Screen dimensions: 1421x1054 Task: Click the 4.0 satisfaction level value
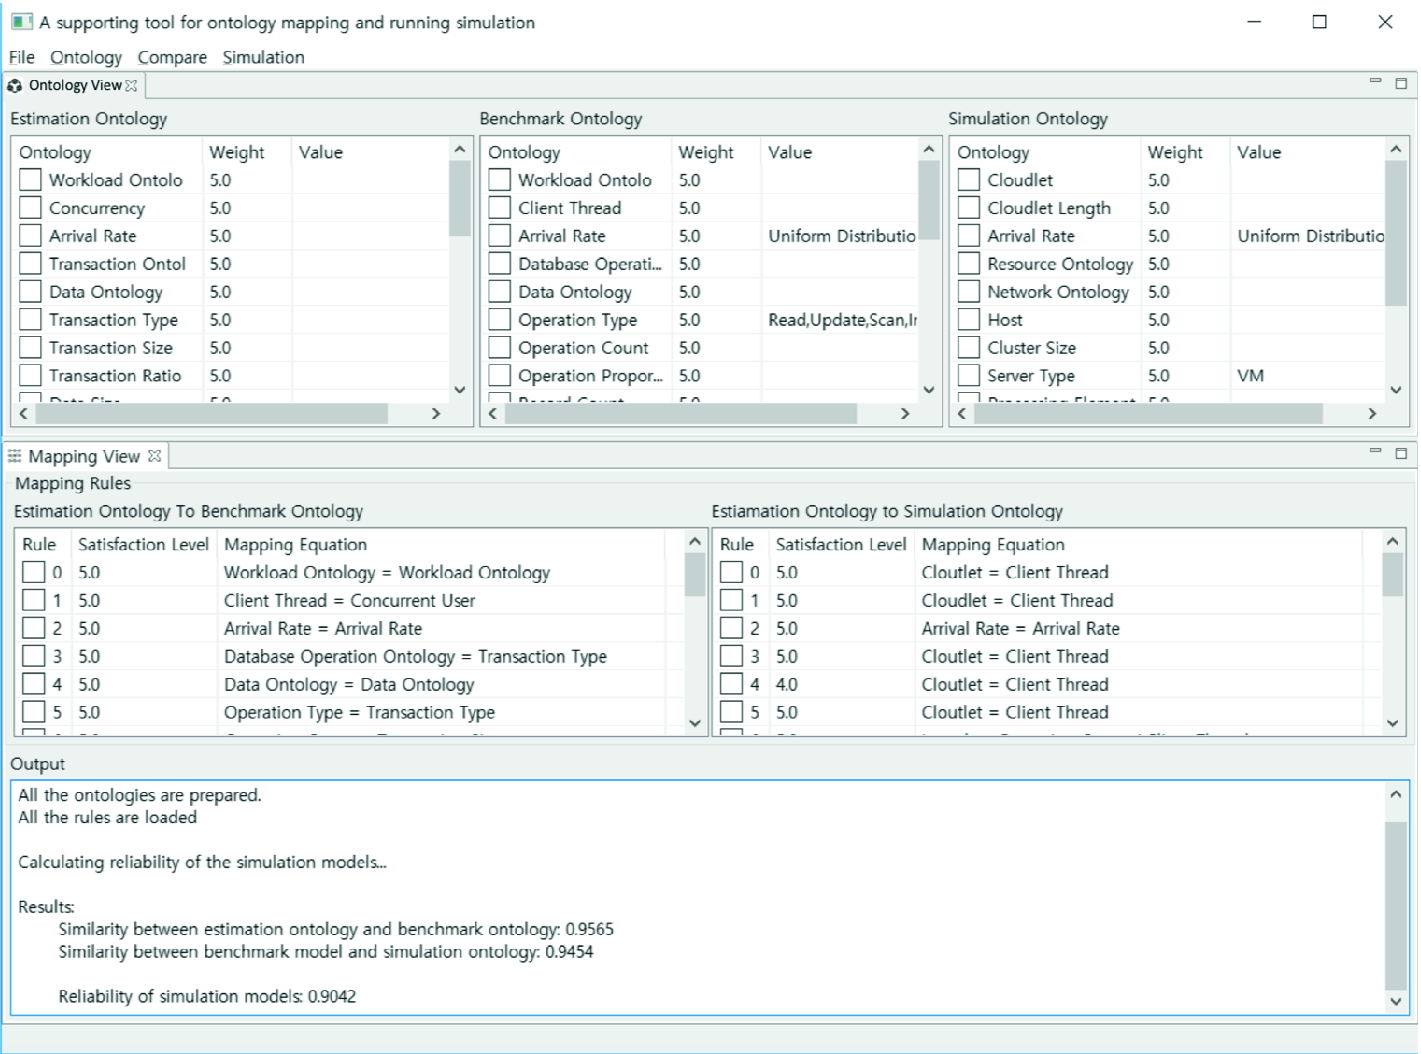(787, 684)
